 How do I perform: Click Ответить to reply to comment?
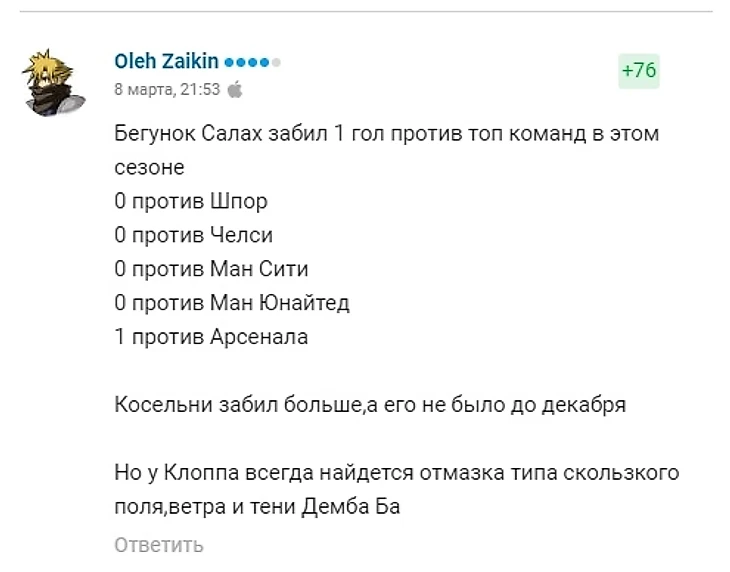[159, 545]
